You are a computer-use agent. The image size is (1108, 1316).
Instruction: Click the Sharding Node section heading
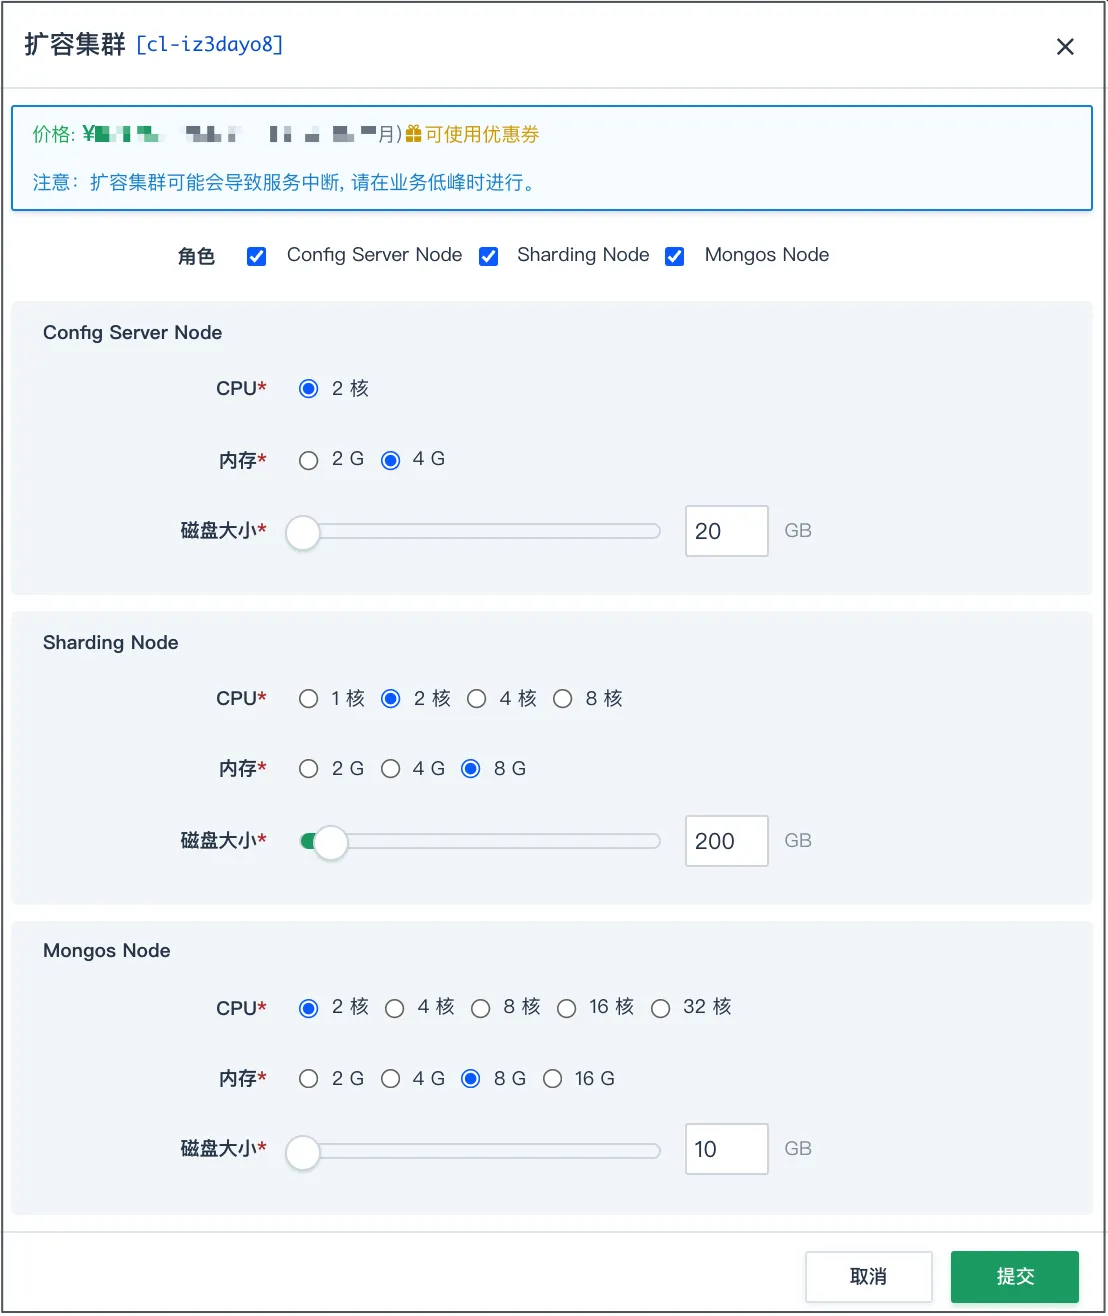[111, 643]
